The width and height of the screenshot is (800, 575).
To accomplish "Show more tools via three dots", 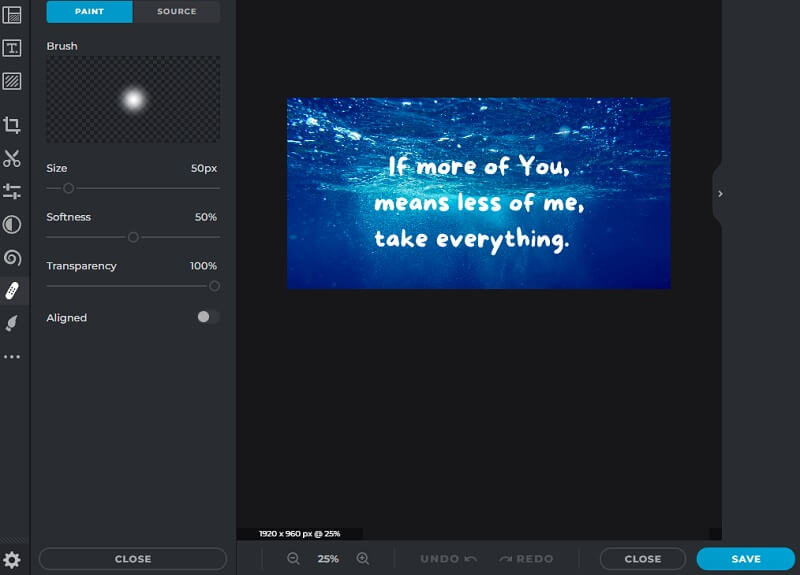I will [x=12, y=357].
